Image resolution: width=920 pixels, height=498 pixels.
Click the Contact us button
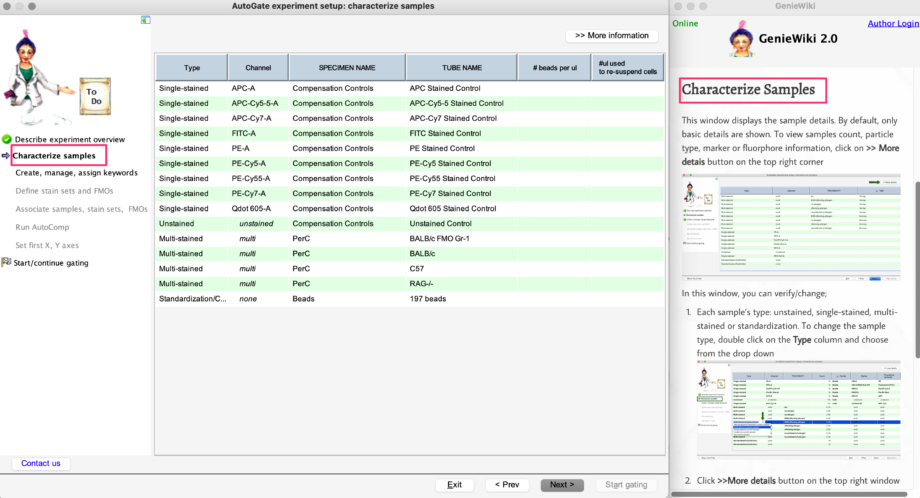tap(41, 463)
